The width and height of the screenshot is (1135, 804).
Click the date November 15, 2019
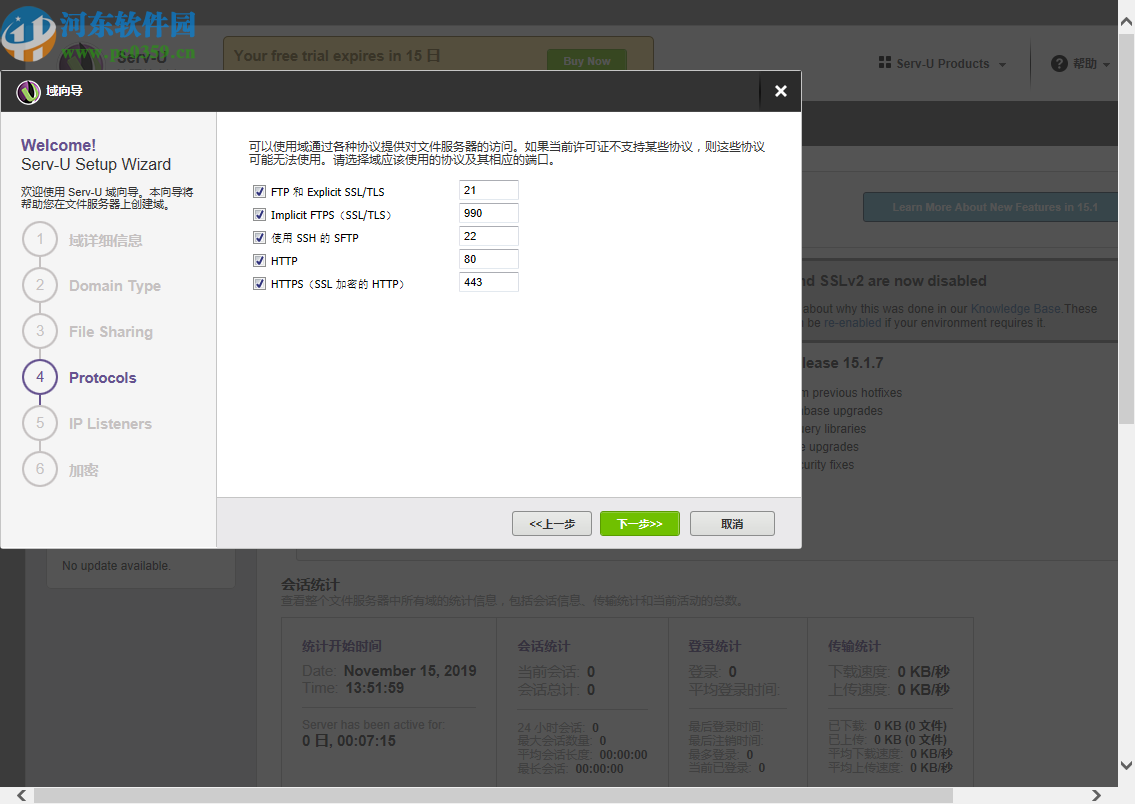coord(410,671)
